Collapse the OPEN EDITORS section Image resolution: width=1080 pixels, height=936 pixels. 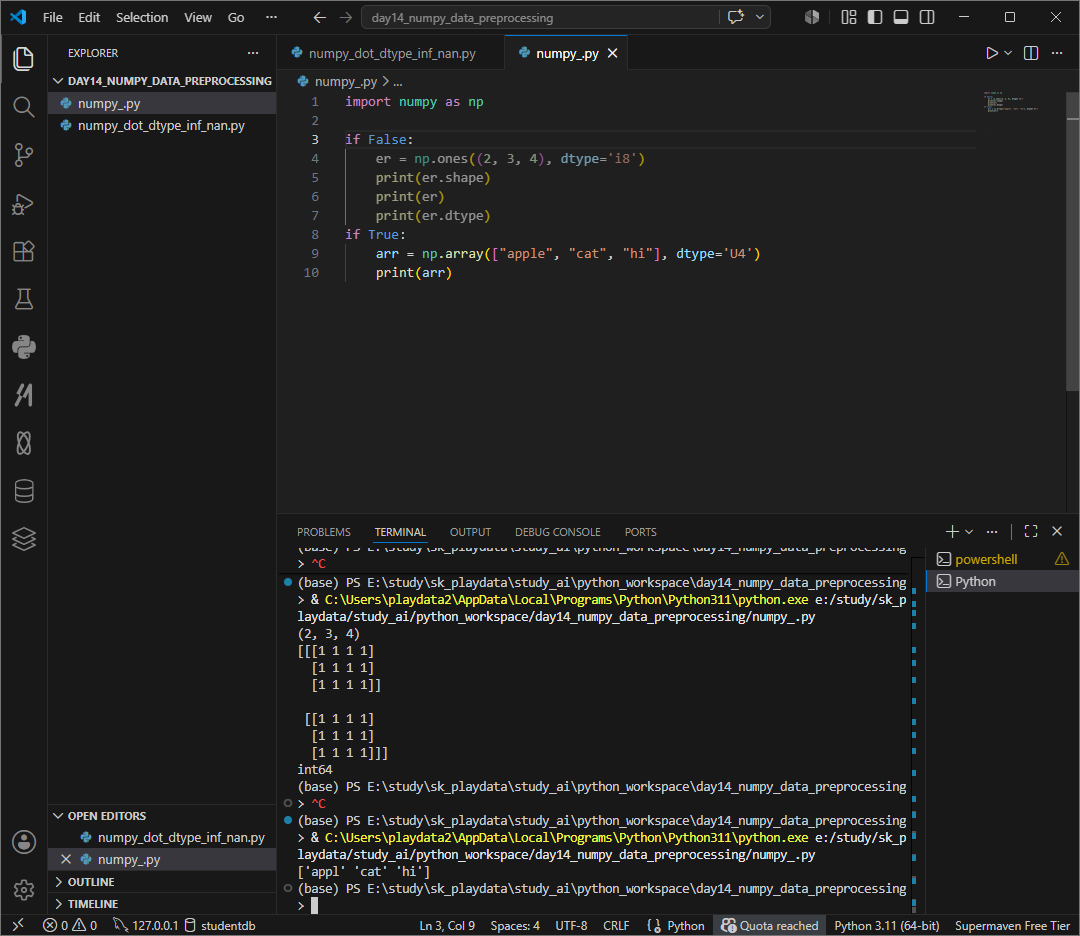pos(163,815)
